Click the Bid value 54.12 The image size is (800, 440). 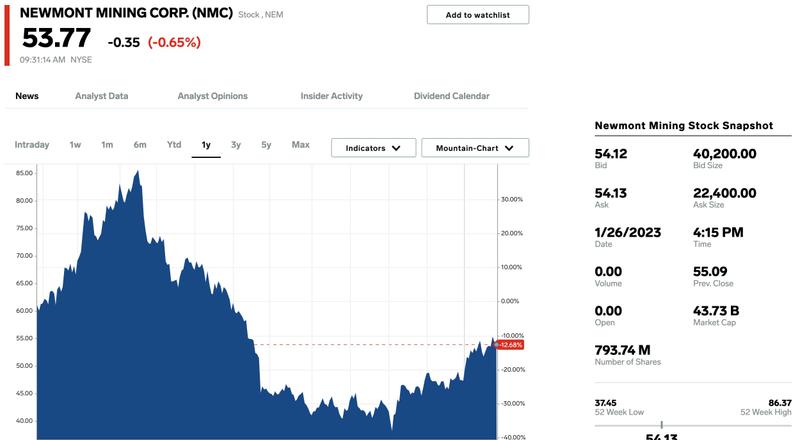[611, 154]
